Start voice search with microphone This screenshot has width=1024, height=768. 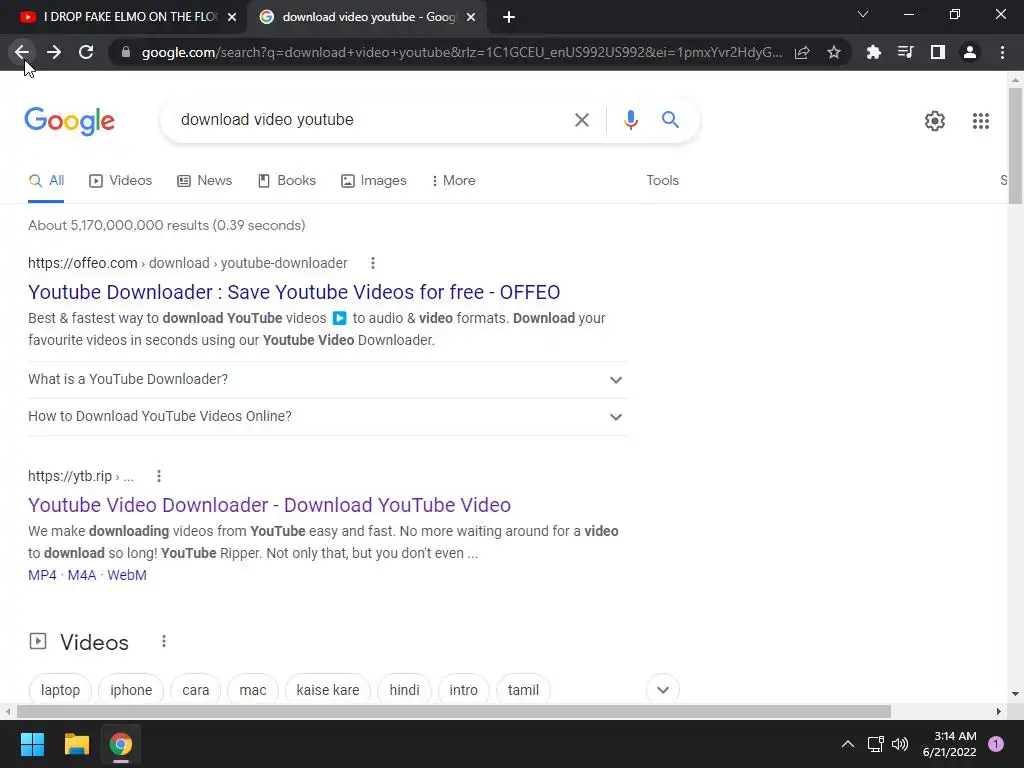(x=630, y=120)
